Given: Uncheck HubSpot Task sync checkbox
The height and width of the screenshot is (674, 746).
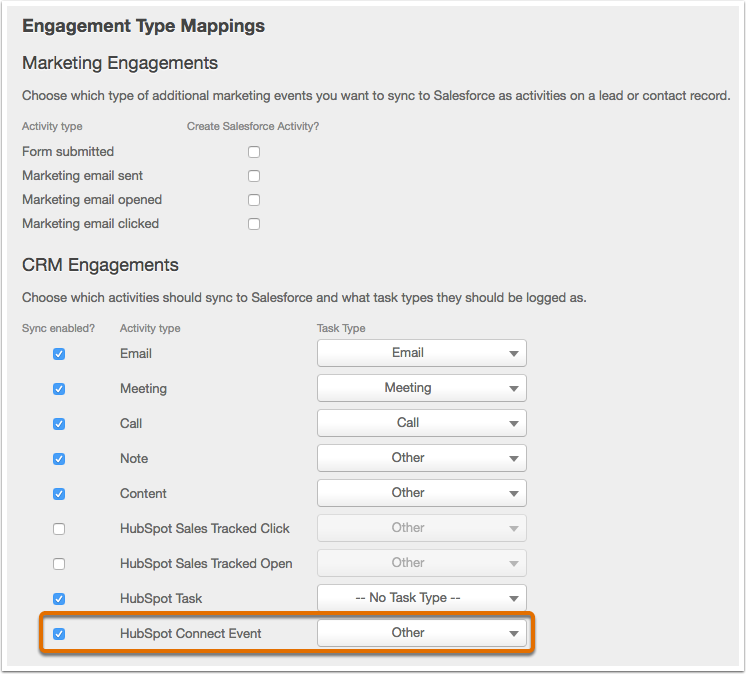Looking at the screenshot, I should [59, 599].
